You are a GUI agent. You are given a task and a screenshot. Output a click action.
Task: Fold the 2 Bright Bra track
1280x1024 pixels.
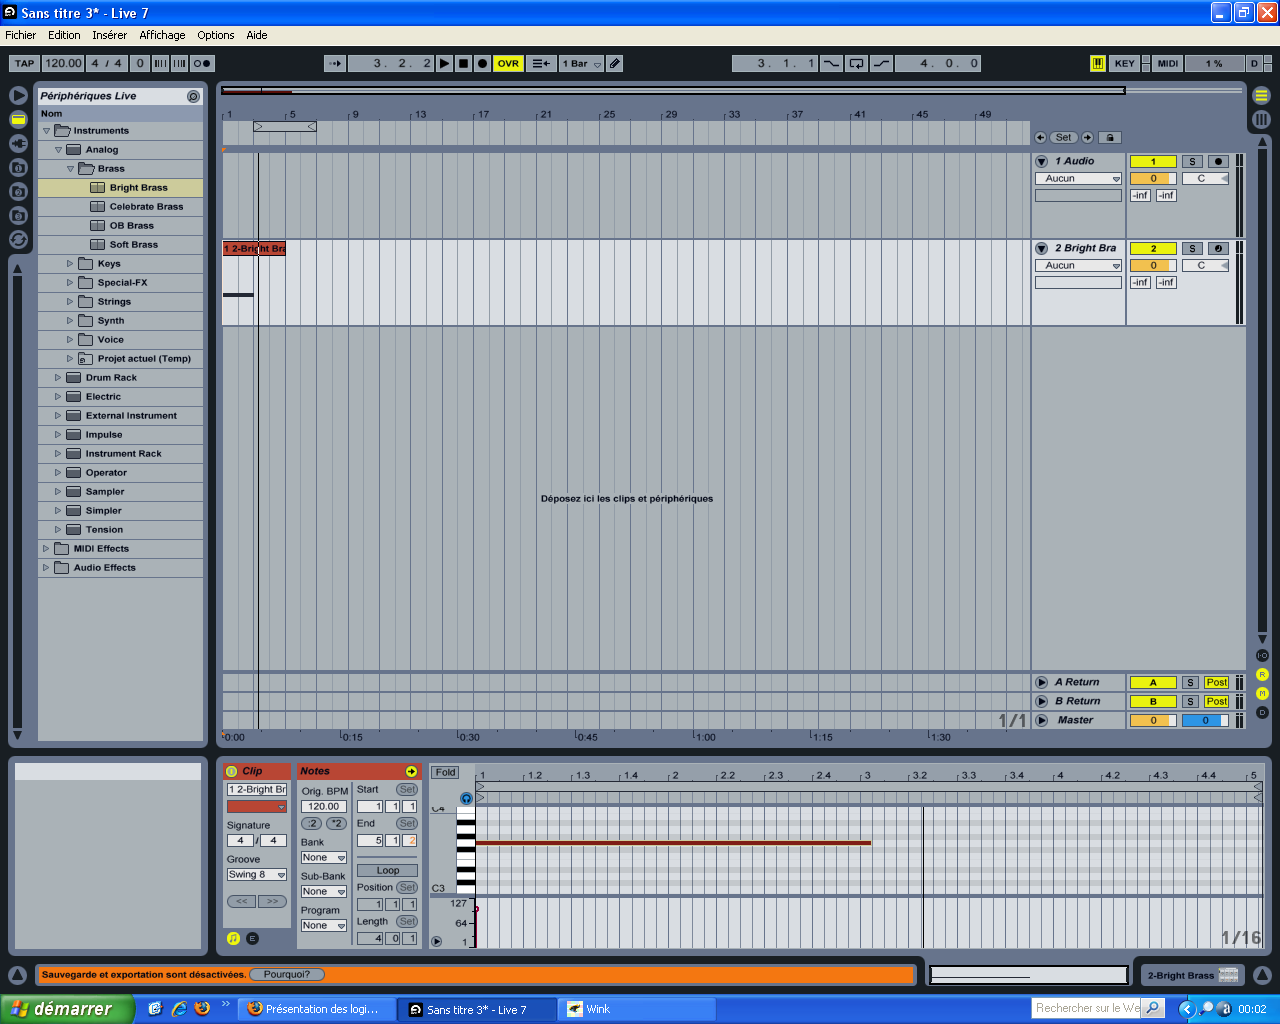pyautogui.click(x=1041, y=248)
